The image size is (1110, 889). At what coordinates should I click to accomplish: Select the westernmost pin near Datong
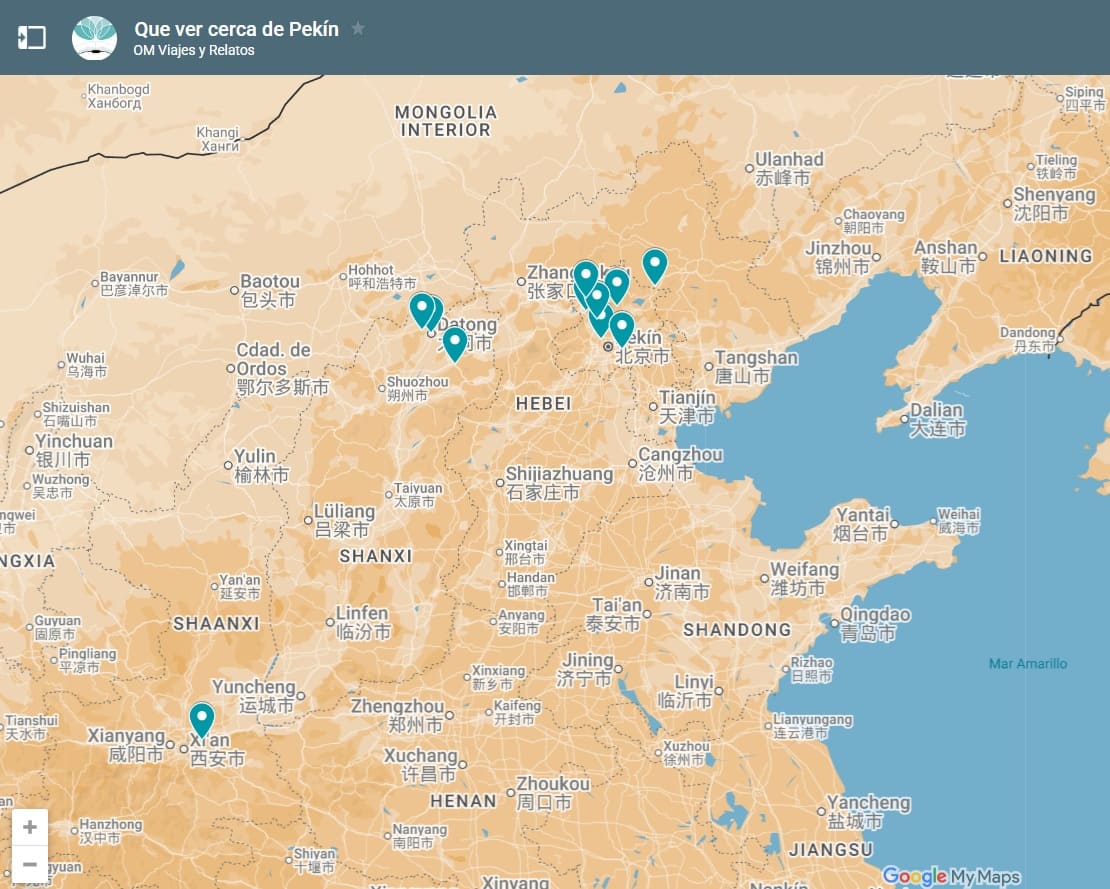(x=422, y=310)
